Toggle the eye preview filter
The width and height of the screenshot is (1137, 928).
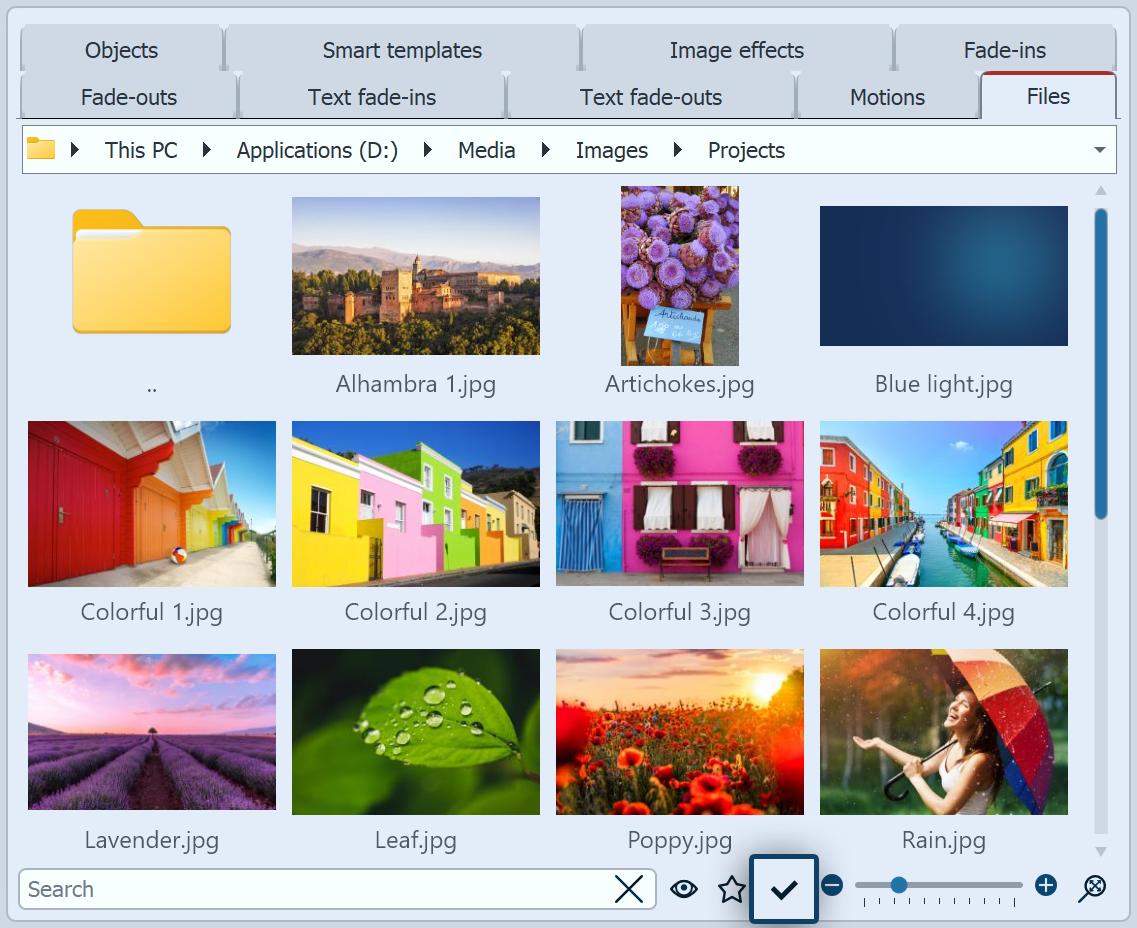(x=684, y=888)
